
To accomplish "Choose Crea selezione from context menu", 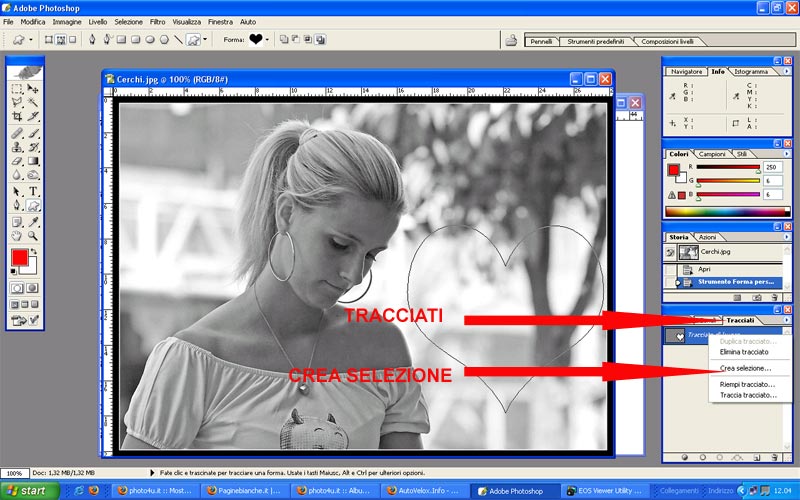I will 745,368.
